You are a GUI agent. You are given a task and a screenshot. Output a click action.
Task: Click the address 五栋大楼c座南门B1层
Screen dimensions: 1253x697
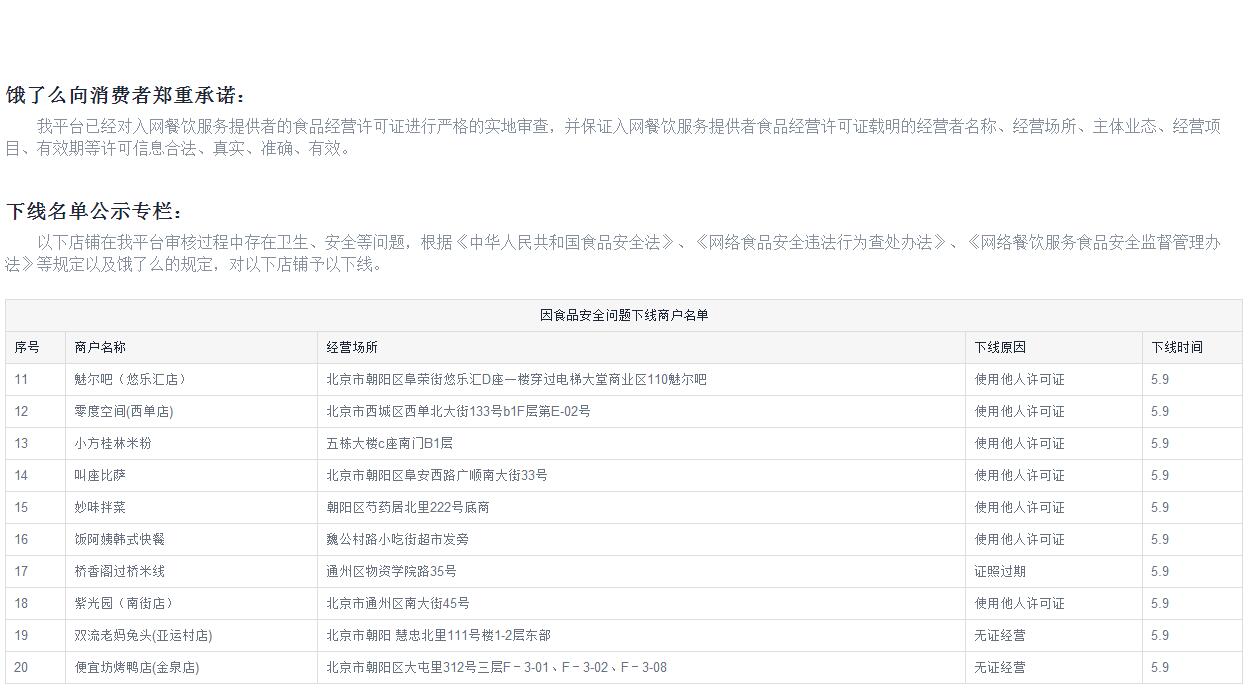coord(389,443)
